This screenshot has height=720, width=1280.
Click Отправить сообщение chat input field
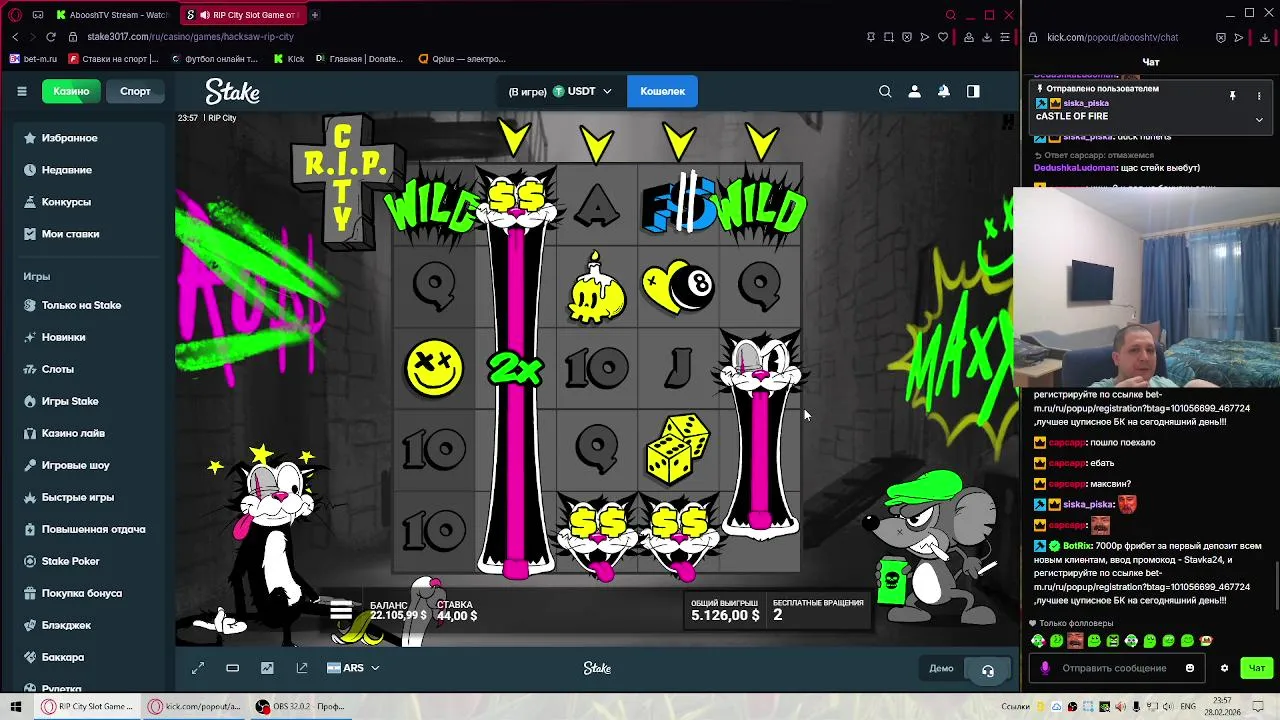point(1115,668)
